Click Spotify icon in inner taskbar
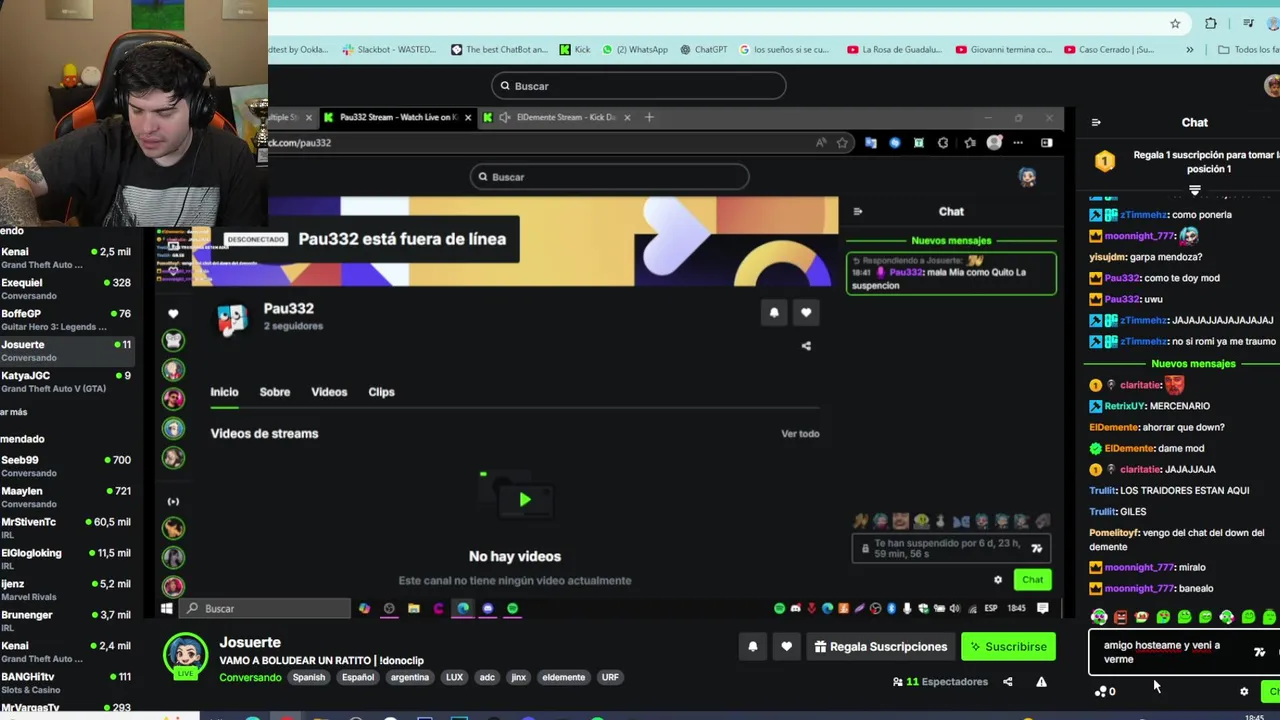This screenshot has height=720, width=1280. (512, 608)
